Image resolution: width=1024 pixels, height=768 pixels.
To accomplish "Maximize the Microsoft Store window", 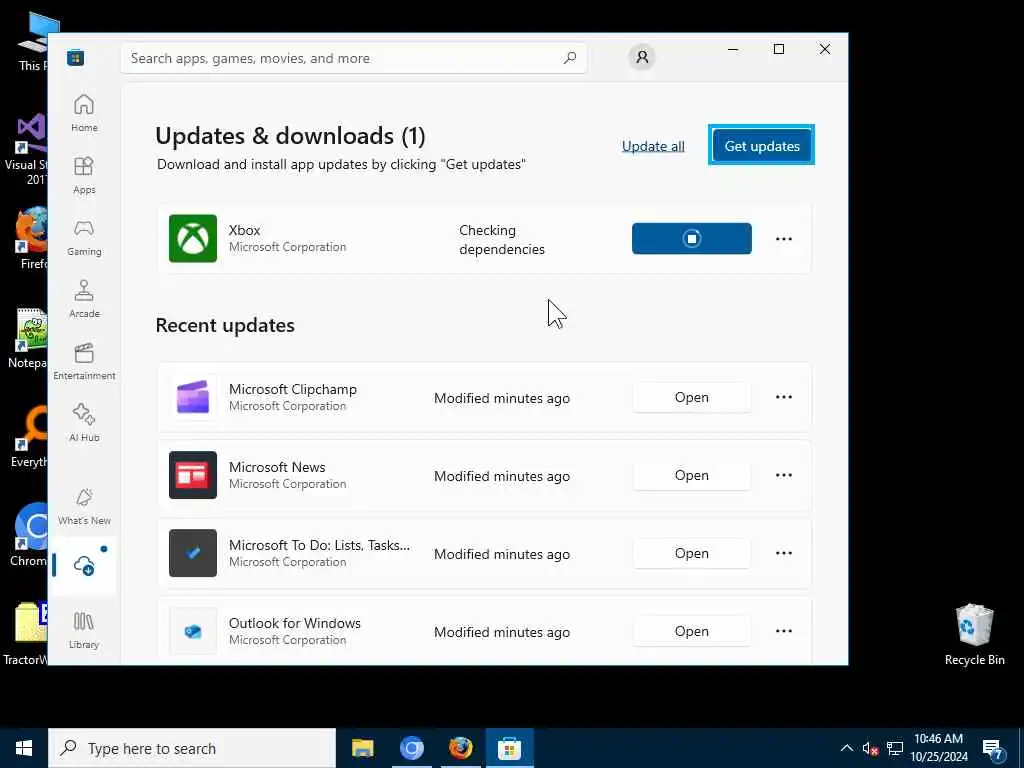I will tap(779, 49).
